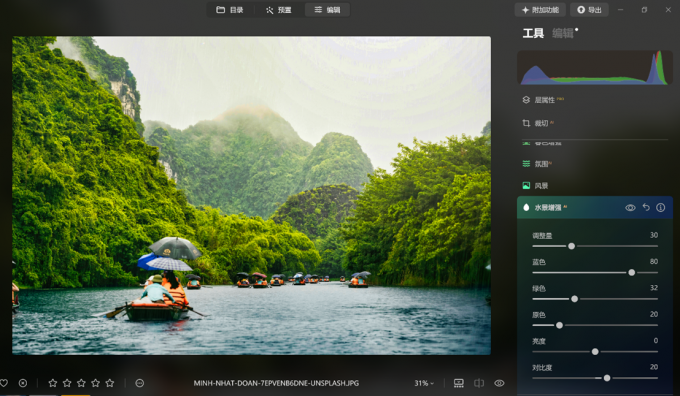680x396 pixels.
Task: Open the 目录 catalog tab
Action: [x=230, y=10]
